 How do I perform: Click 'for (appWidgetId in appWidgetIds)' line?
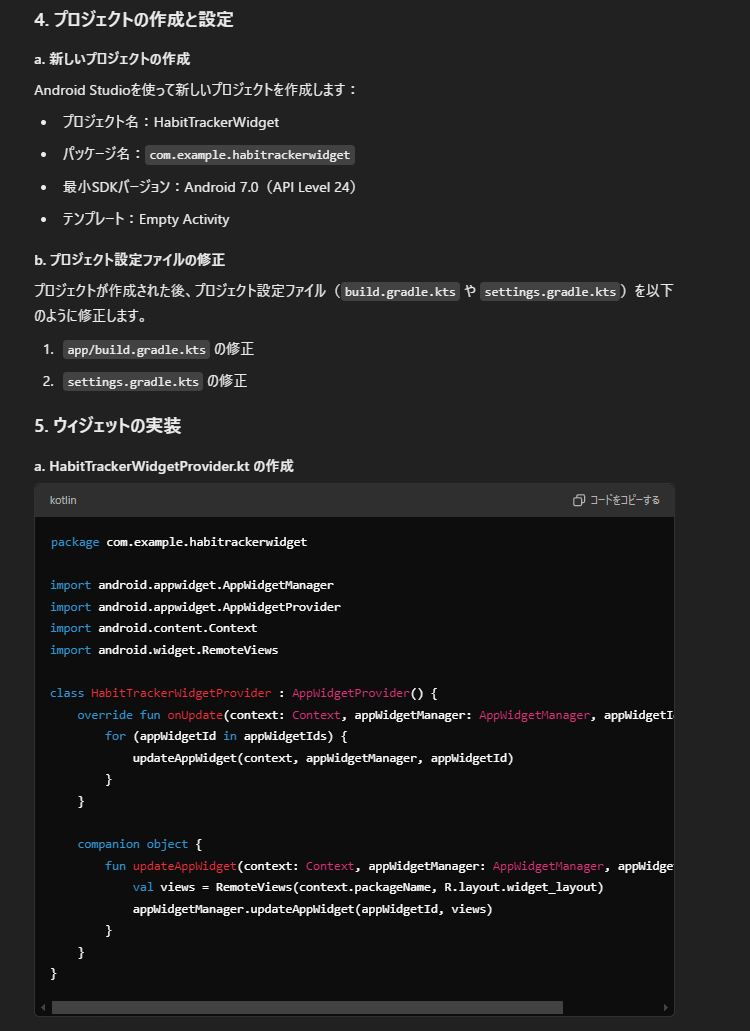pos(226,736)
